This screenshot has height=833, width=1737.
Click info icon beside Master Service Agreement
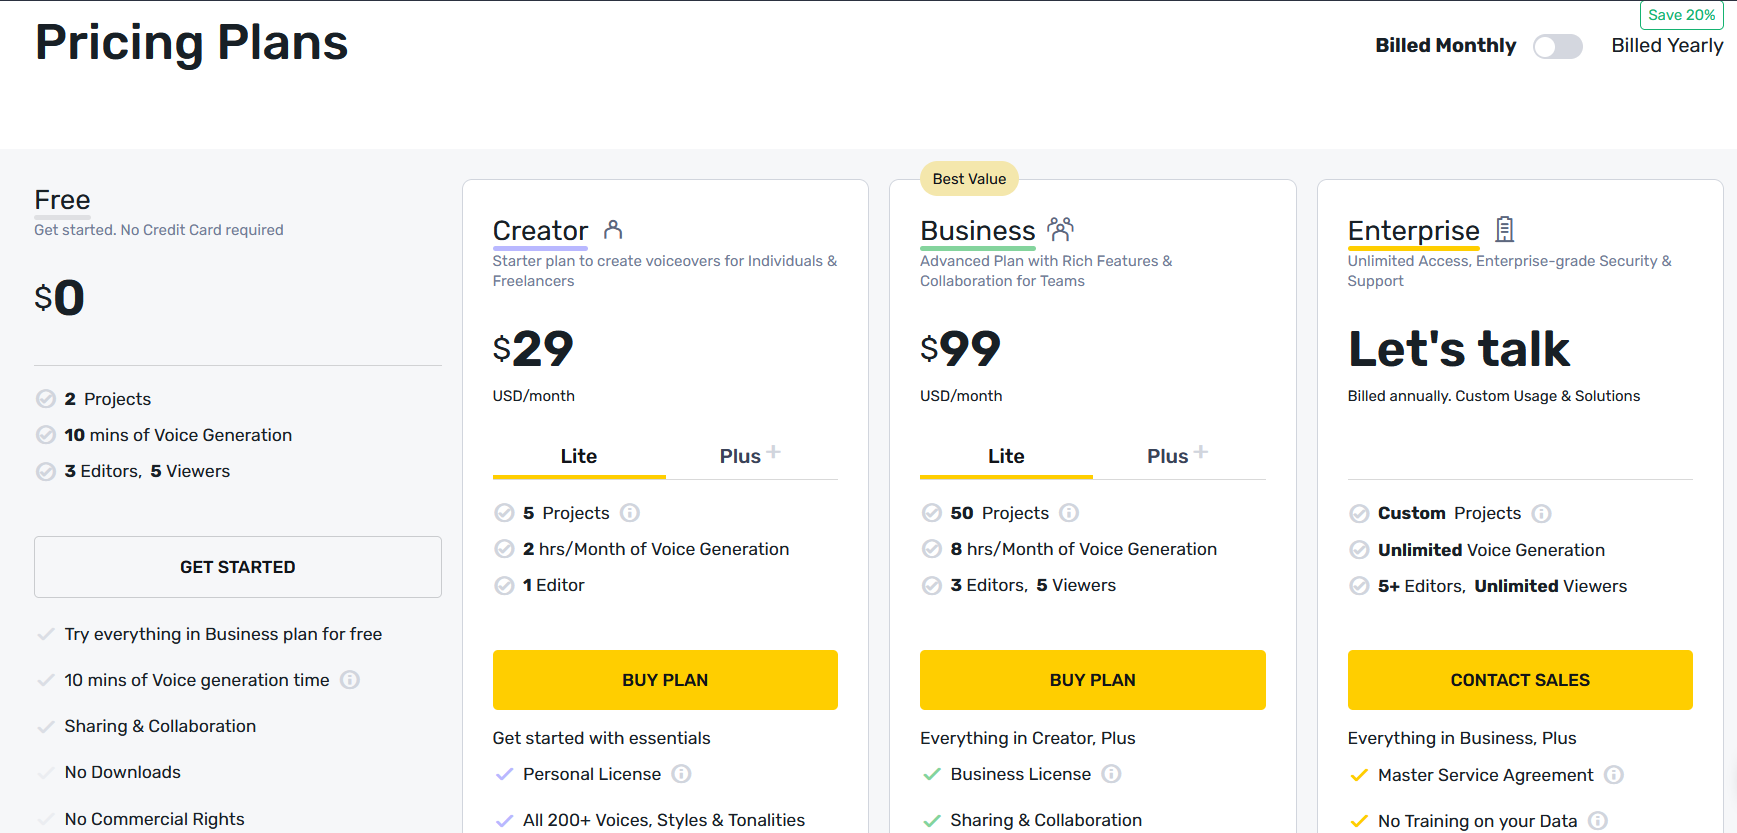click(x=1613, y=775)
